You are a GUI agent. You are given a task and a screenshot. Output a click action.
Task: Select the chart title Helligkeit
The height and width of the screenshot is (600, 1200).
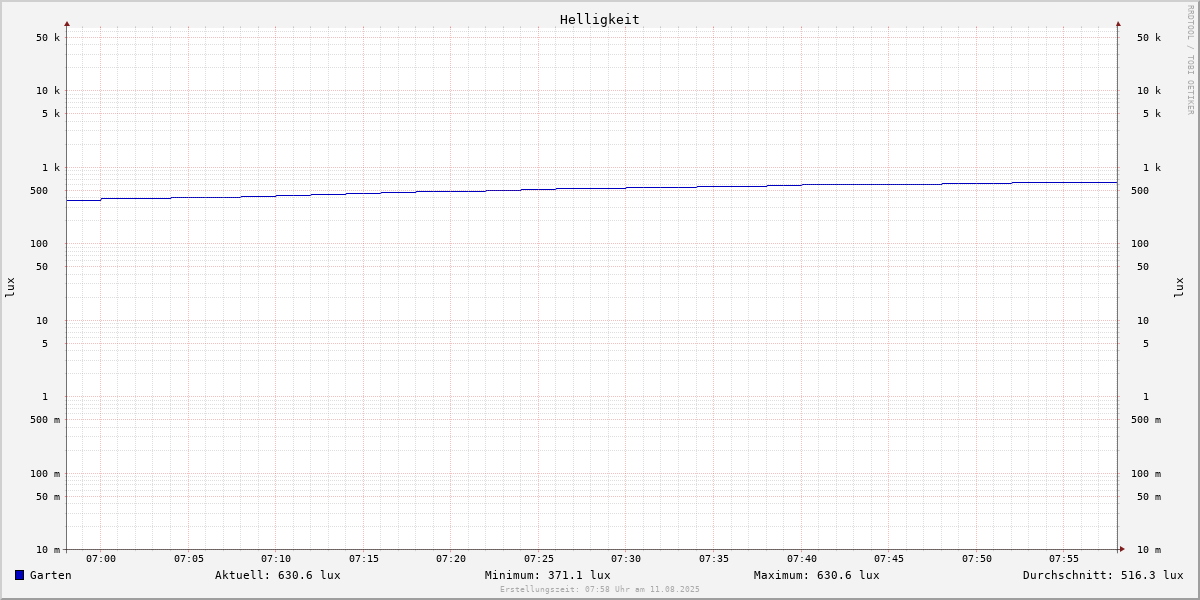600,19
